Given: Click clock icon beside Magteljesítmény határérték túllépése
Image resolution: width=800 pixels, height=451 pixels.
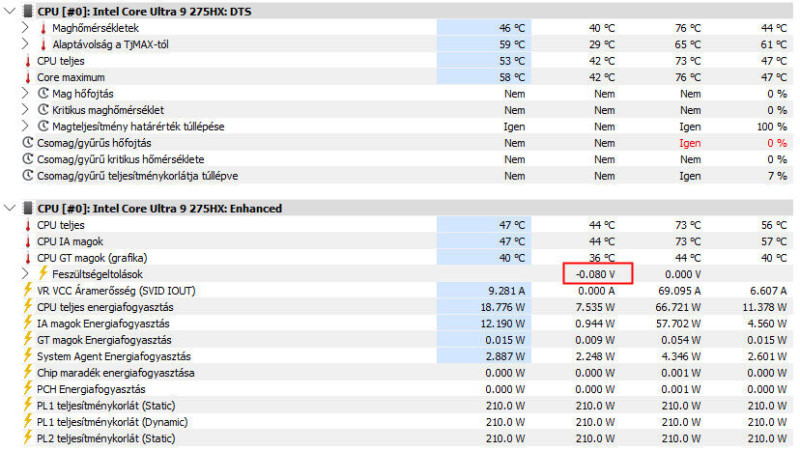Looking at the screenshot, I should click(43, 126).
